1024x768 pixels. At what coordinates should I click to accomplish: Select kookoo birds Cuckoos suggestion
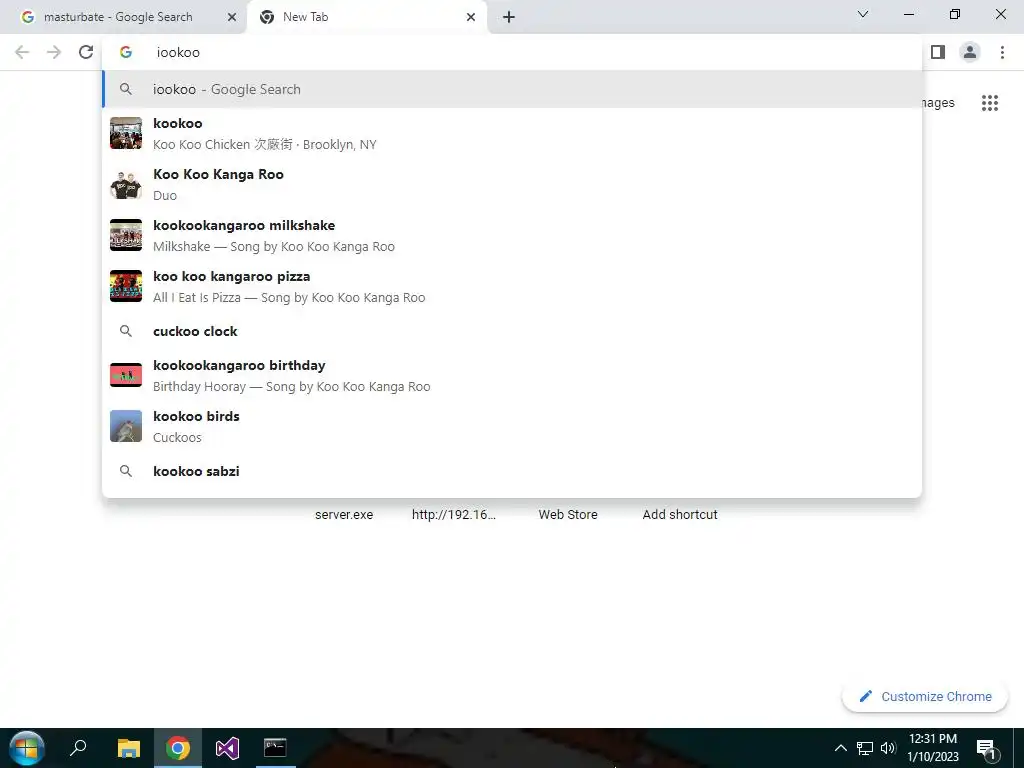point(512,426)
